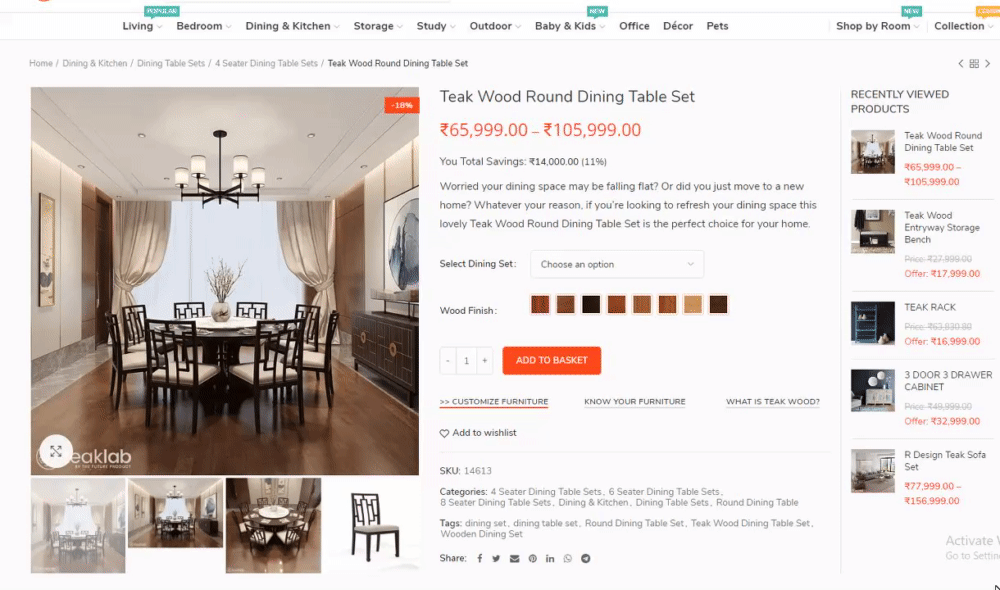Viewport: 1000px width, 590px height.
Task: Open product grid view icon
Action: point(974,64)
